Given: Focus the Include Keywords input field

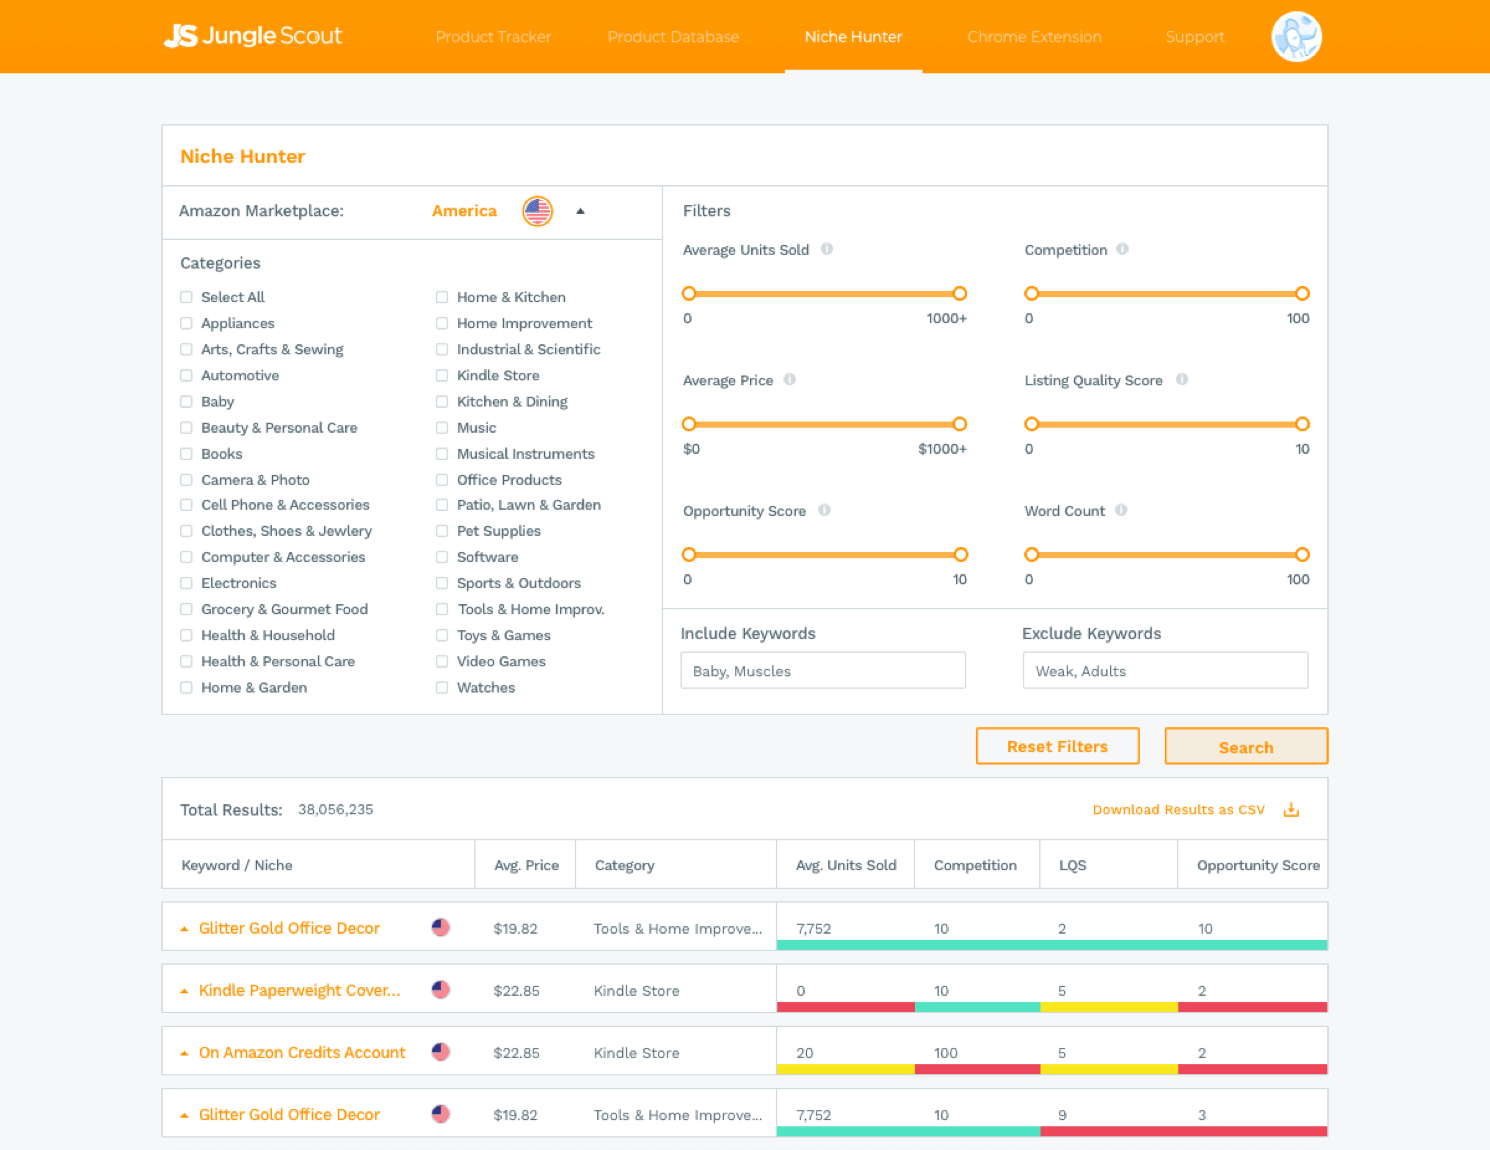Looking at the screenshot, I should point(823,670).
